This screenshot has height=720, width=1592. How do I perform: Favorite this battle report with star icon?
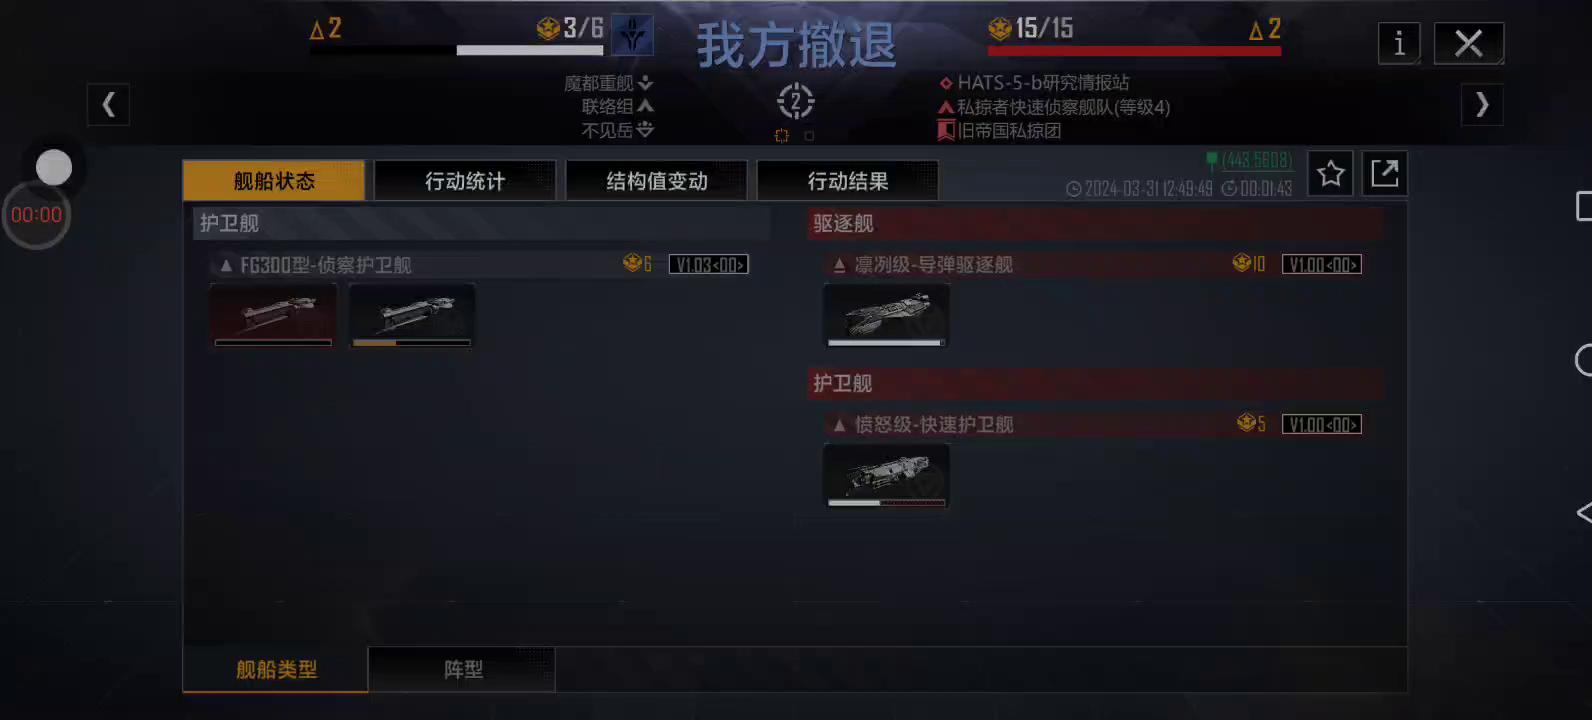1330,174
